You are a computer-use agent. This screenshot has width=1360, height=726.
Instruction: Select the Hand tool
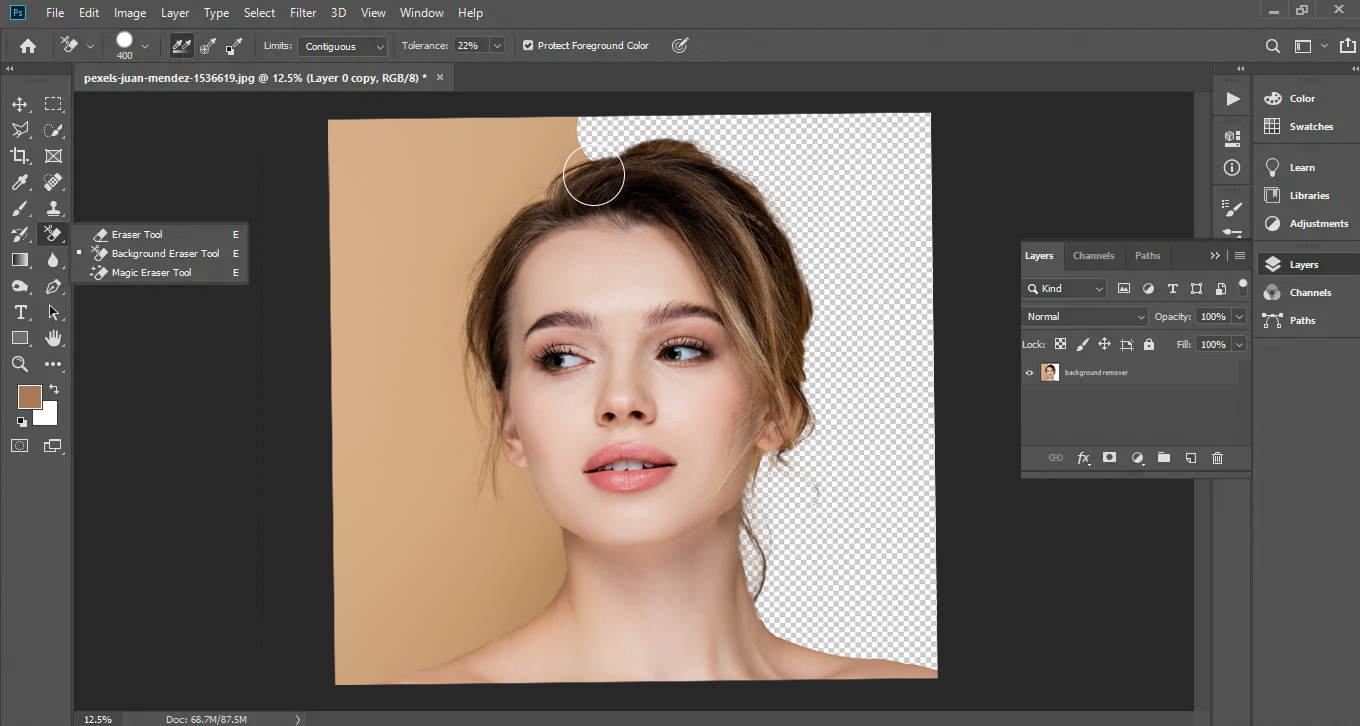click(x=53, y=338)
